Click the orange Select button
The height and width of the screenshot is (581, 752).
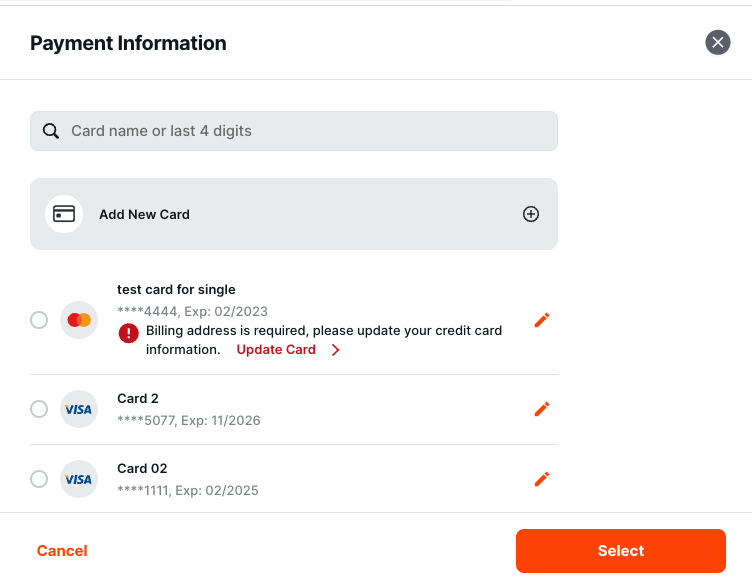click(x=621, y=551)
